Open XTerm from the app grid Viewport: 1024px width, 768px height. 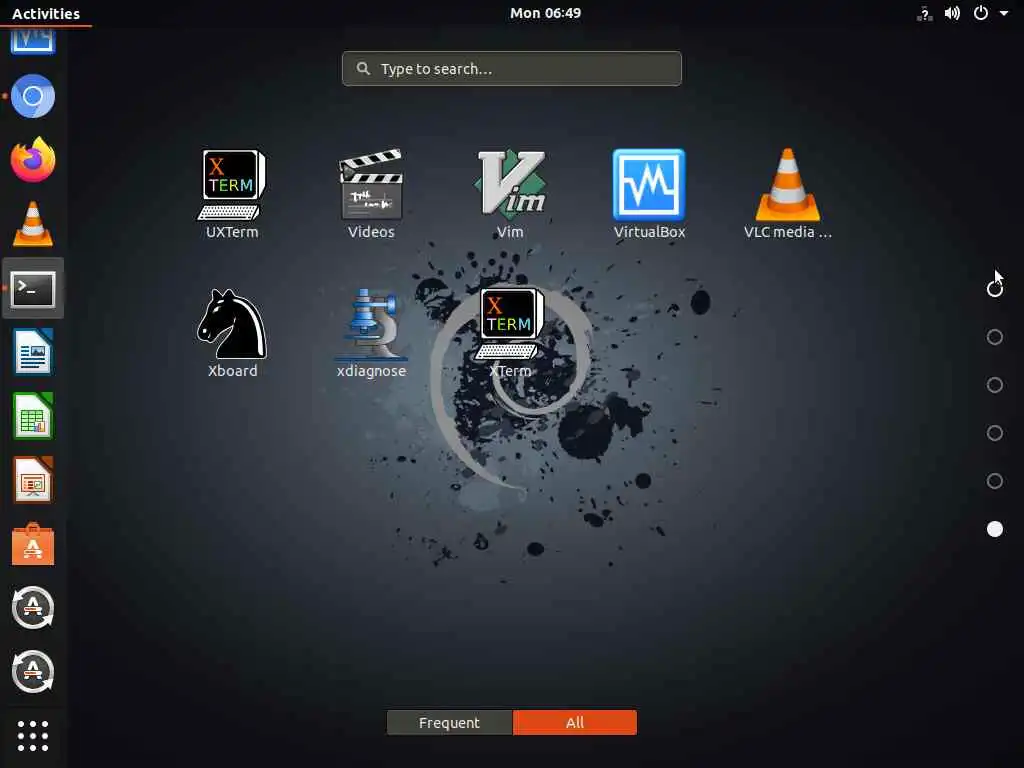pyautogui.click(x=510, y=333)
